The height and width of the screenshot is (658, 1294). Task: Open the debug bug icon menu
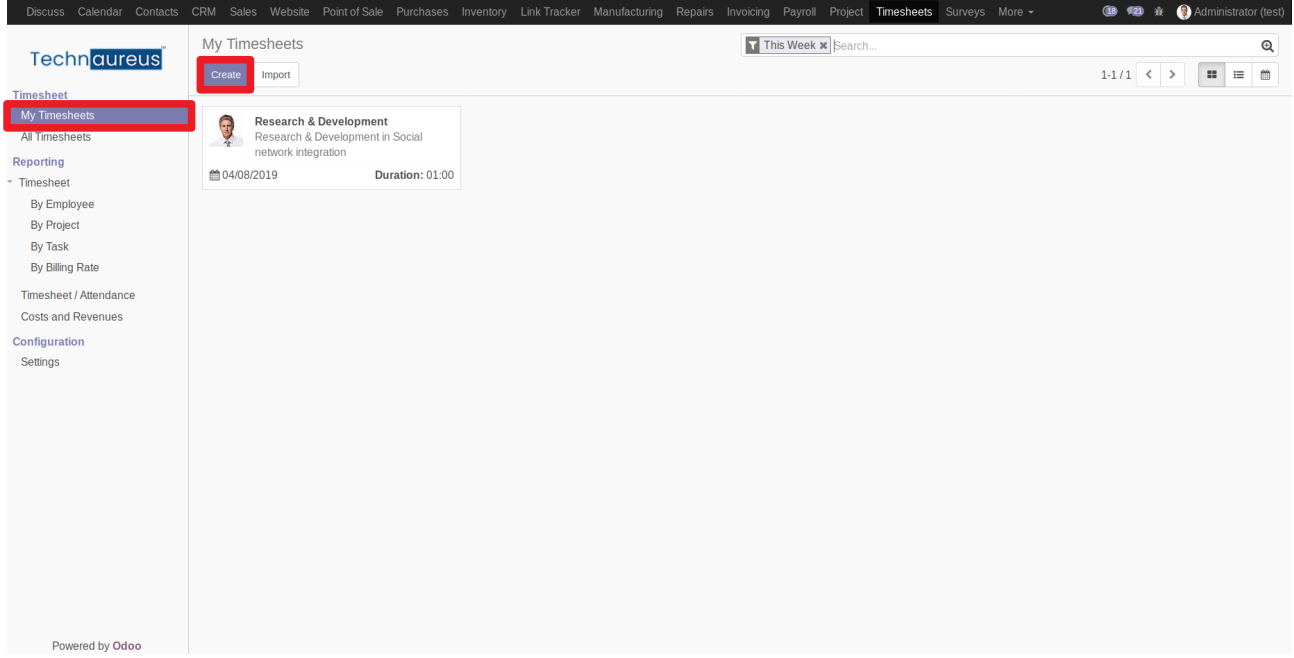[x=1160, y=12]
